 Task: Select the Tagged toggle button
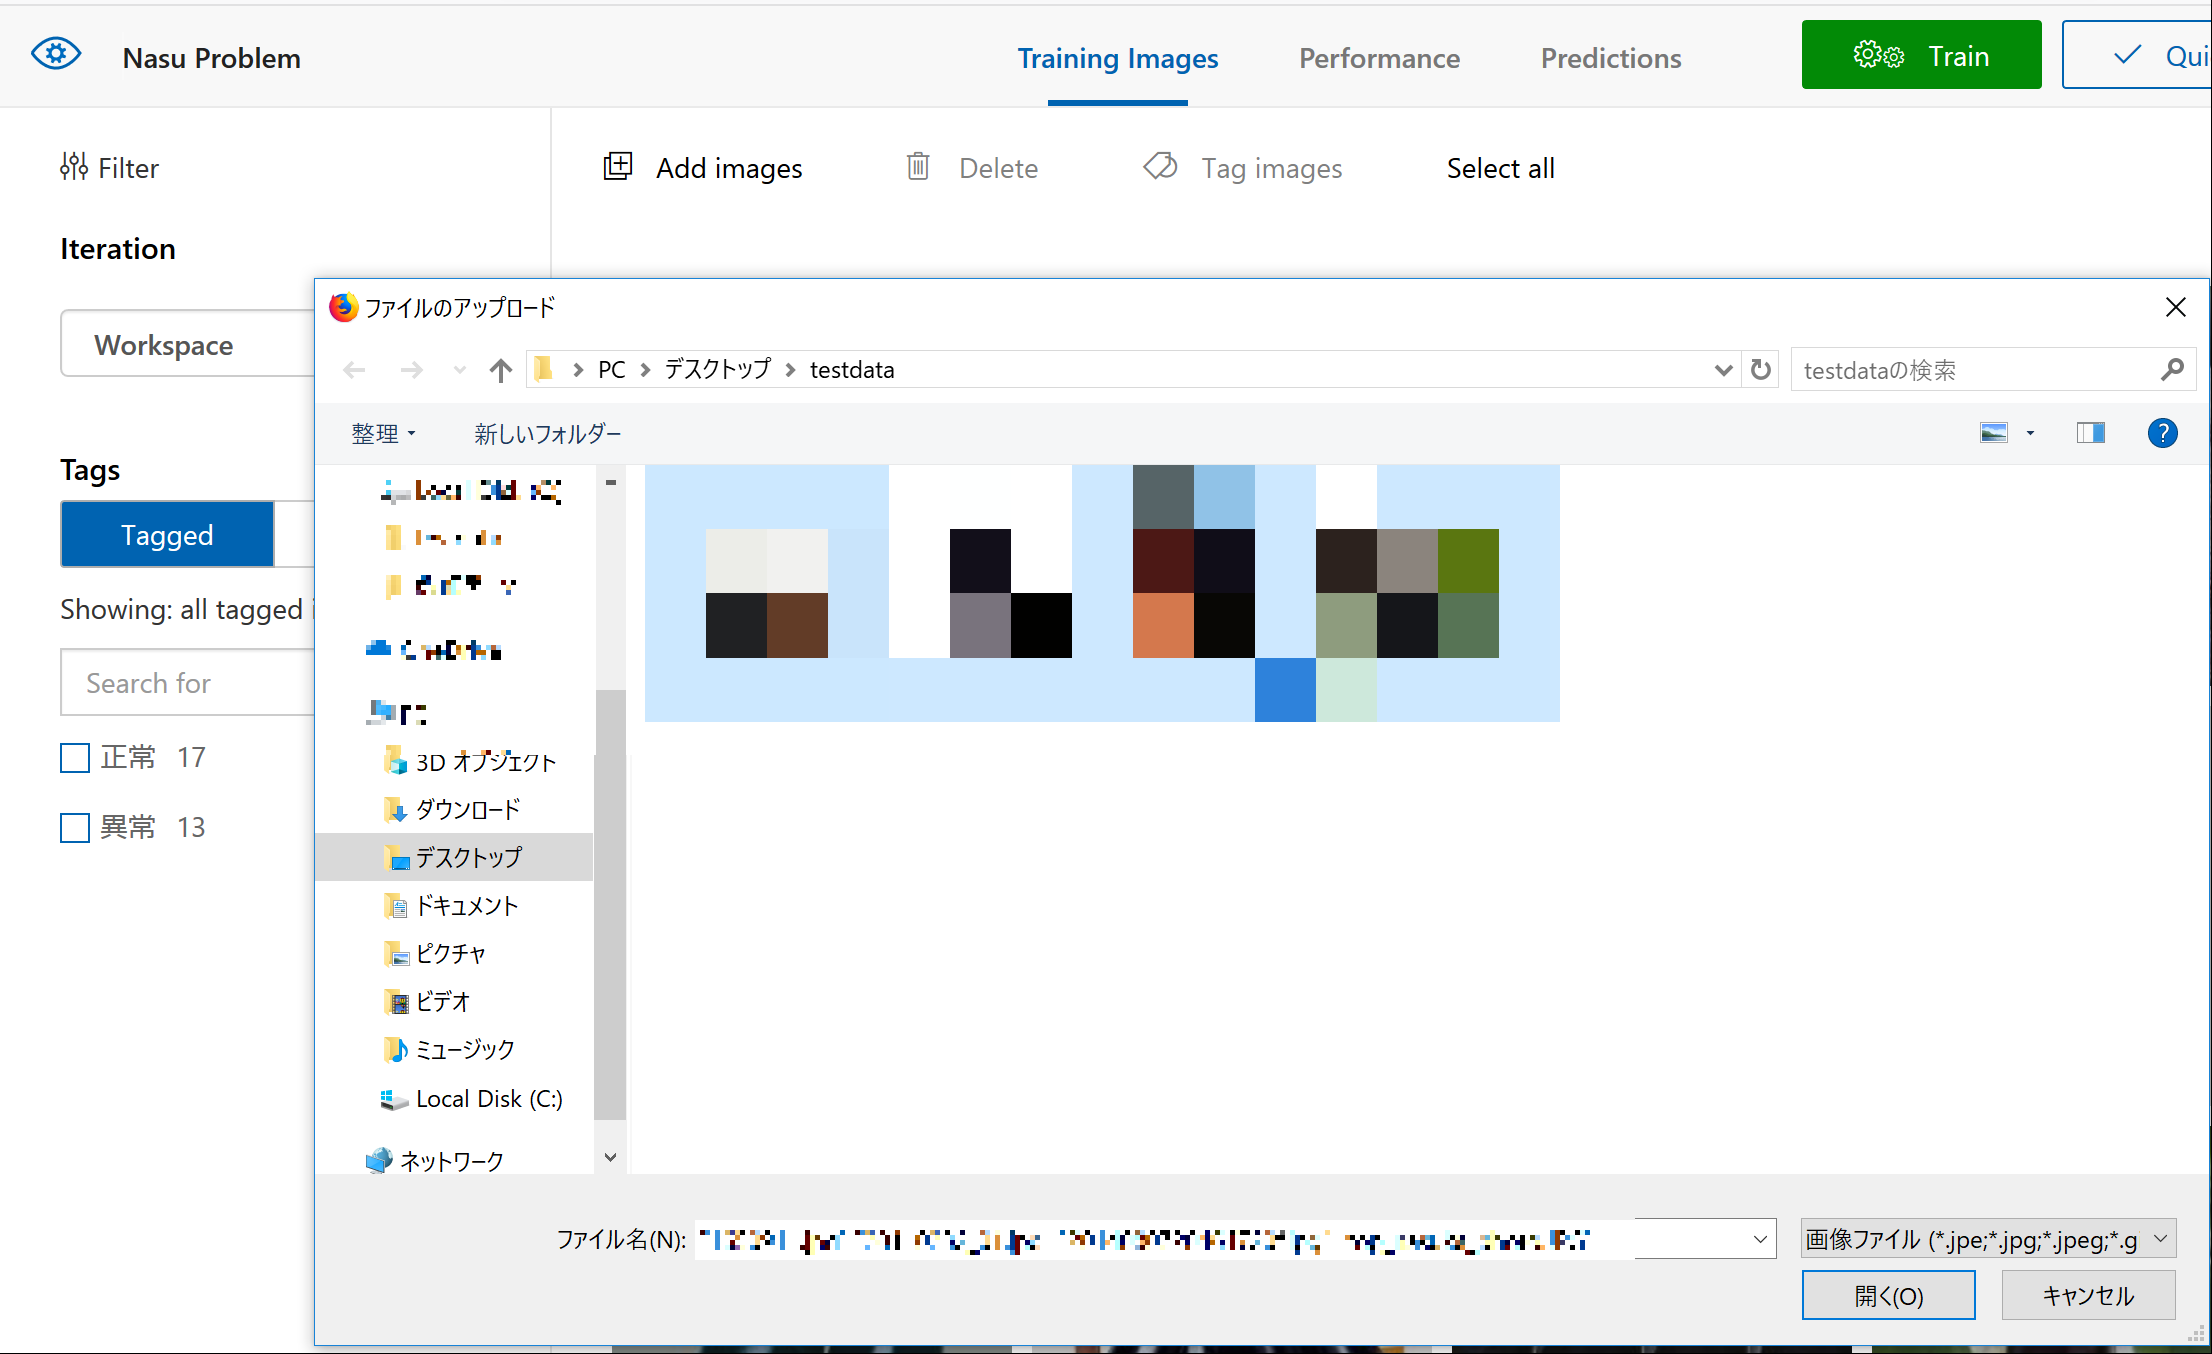[x=167, y=535]
